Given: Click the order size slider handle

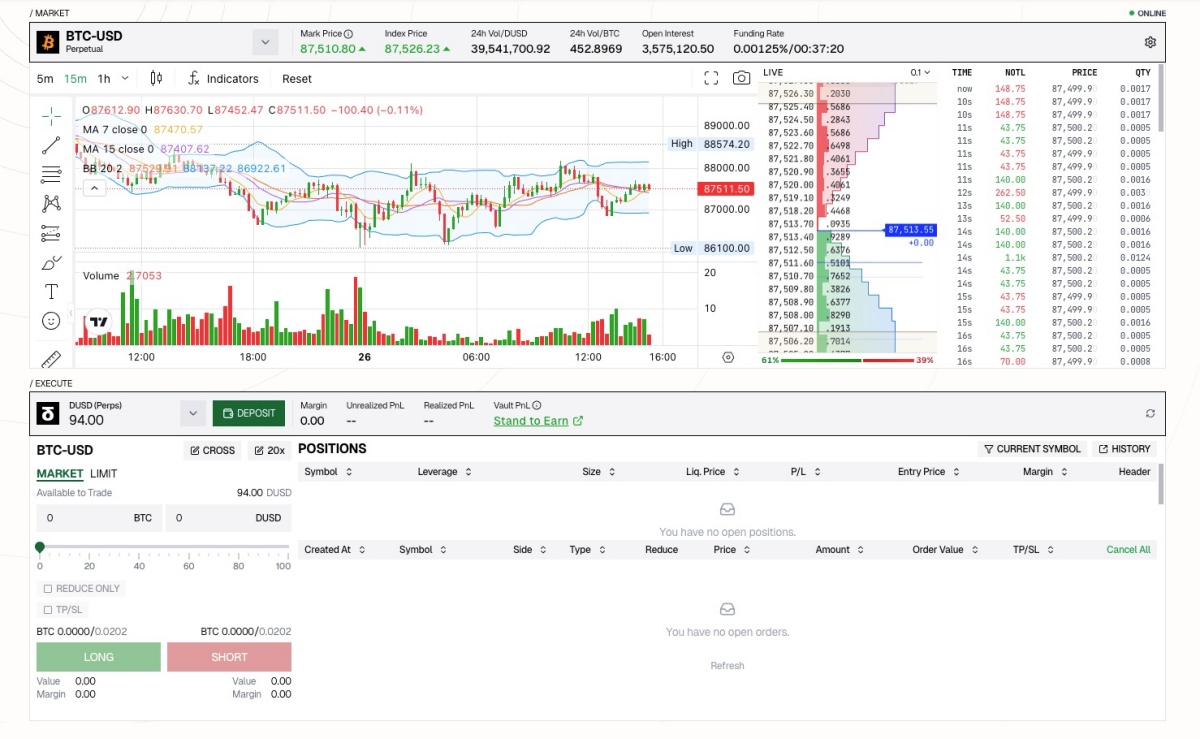Looking at the screenshot, I should [40, 547].
